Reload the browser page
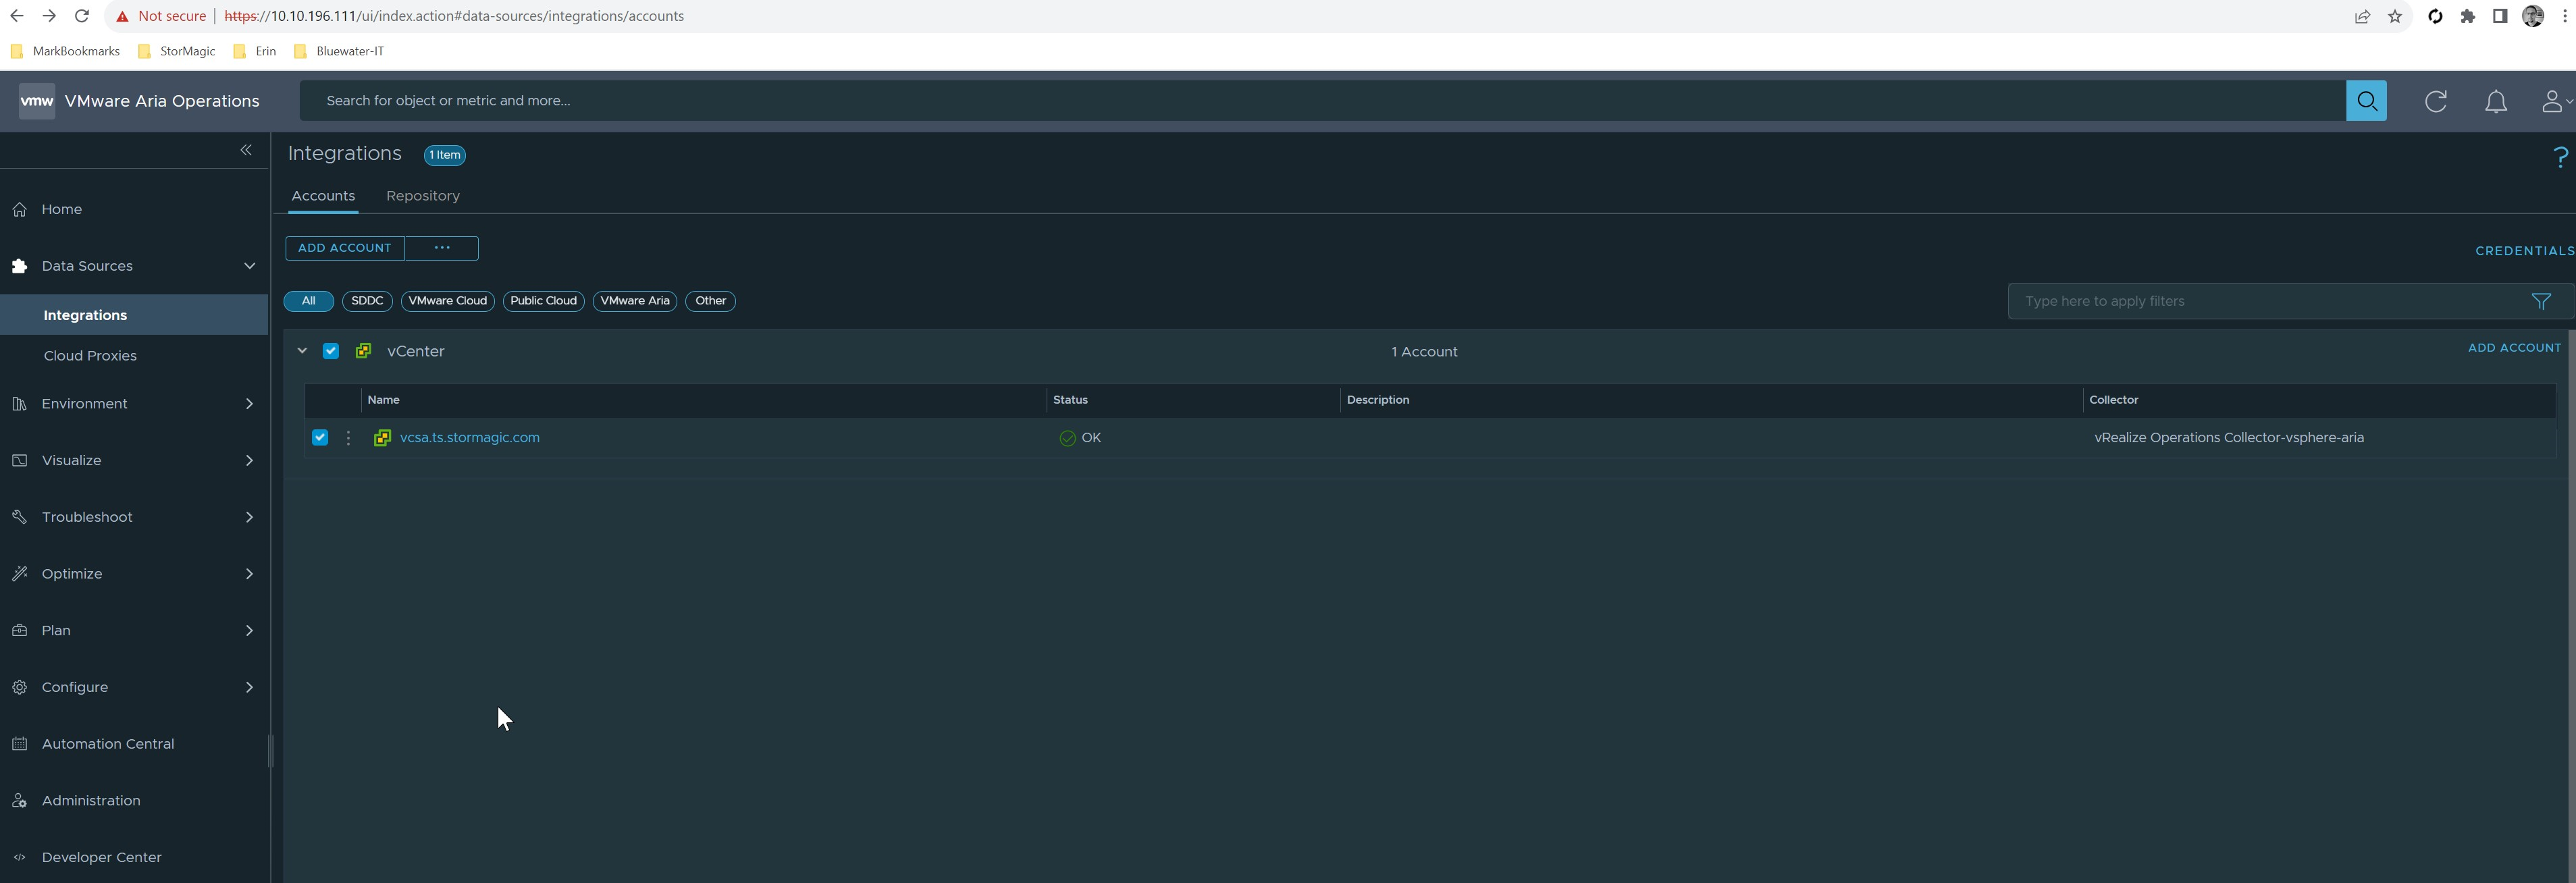The width and height of the screenshot is (2576, 883). (82, 16)
